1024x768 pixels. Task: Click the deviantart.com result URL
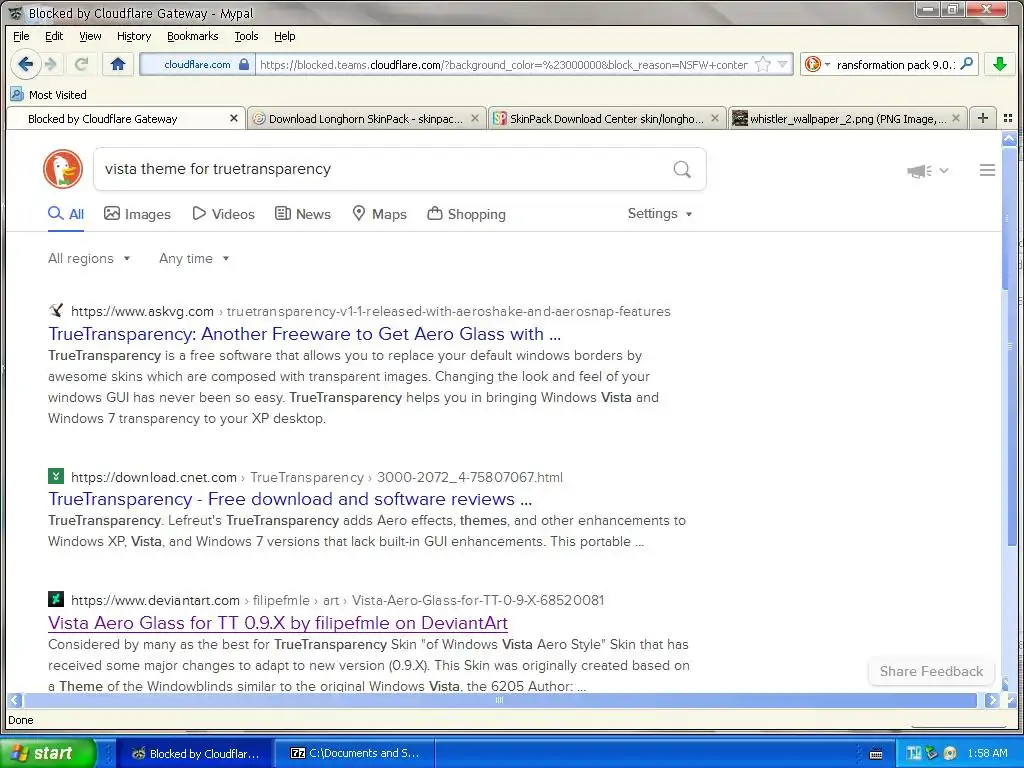[x=337, y=600]
